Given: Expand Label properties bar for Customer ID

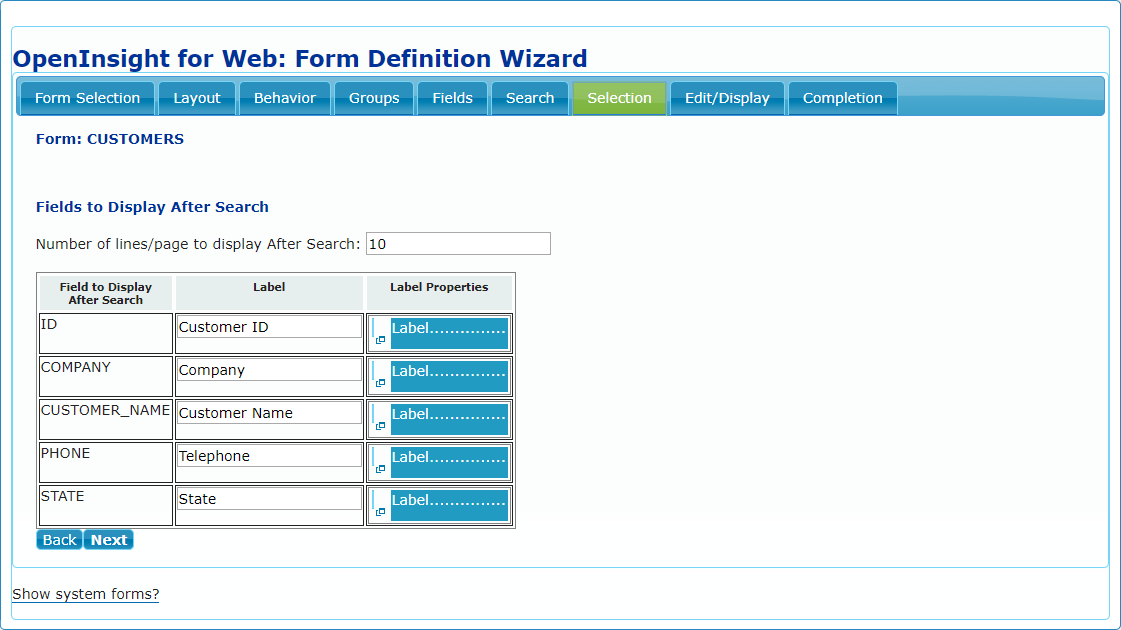Looking at the screenshot, I should pyautogui.click(x=449, y=333).
